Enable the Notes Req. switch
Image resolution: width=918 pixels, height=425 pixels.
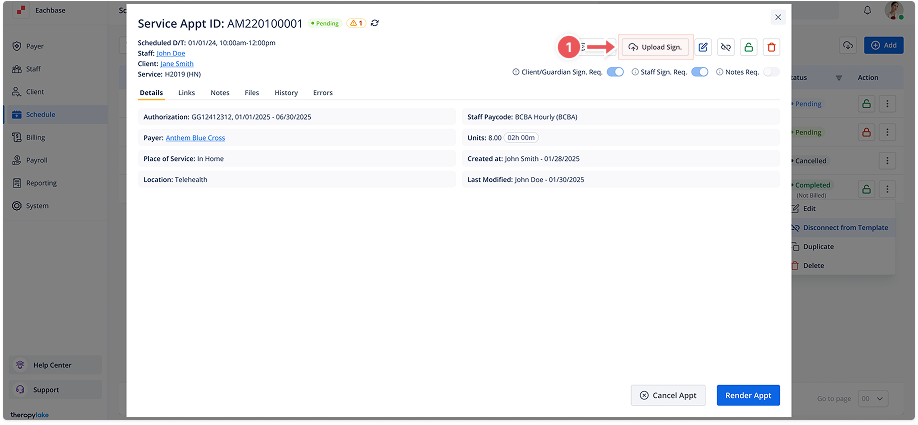tap(772, 72)
